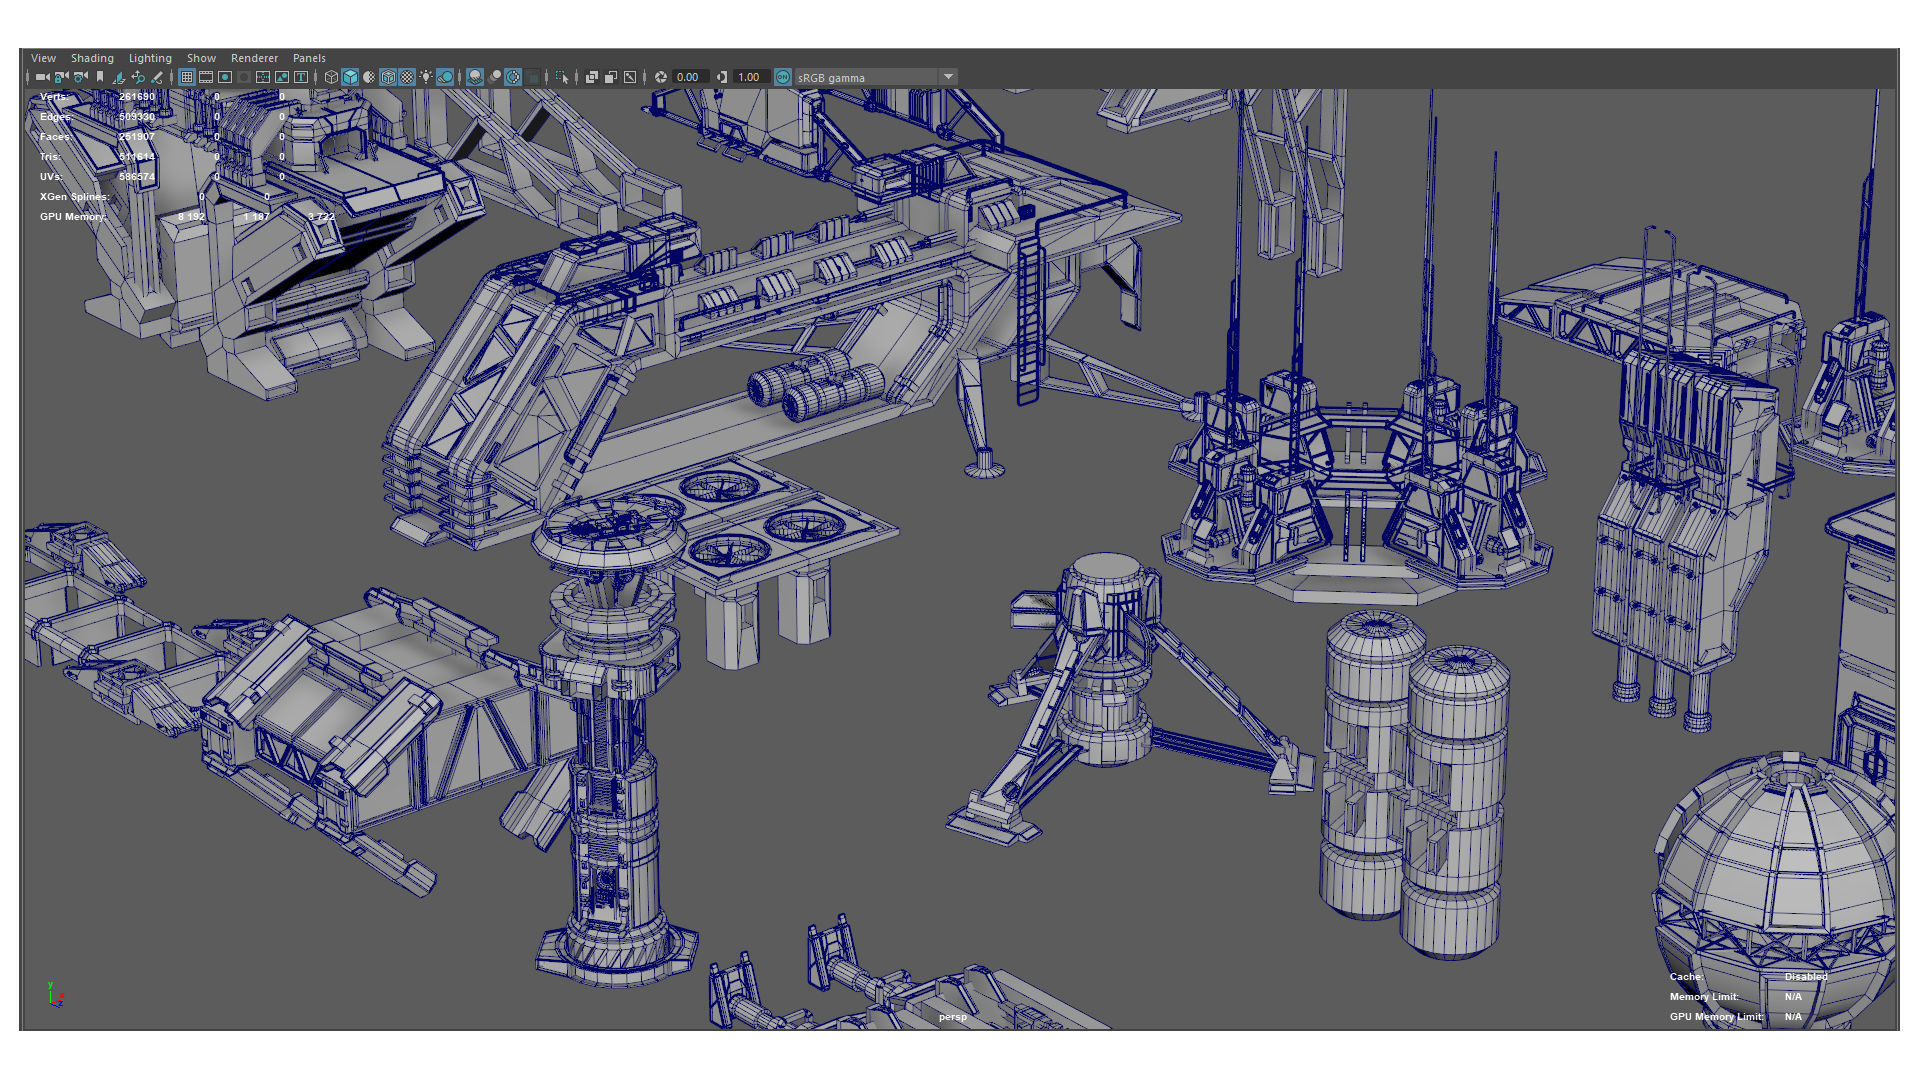Toggle Isolate Select icon

tap(562, 77)
